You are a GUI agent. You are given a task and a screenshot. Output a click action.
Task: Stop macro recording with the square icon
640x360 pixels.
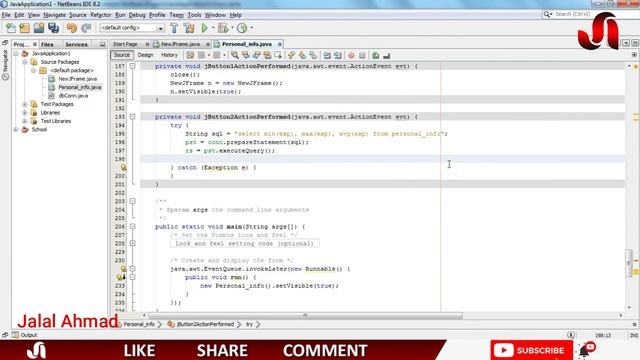(x=362, y=55)
